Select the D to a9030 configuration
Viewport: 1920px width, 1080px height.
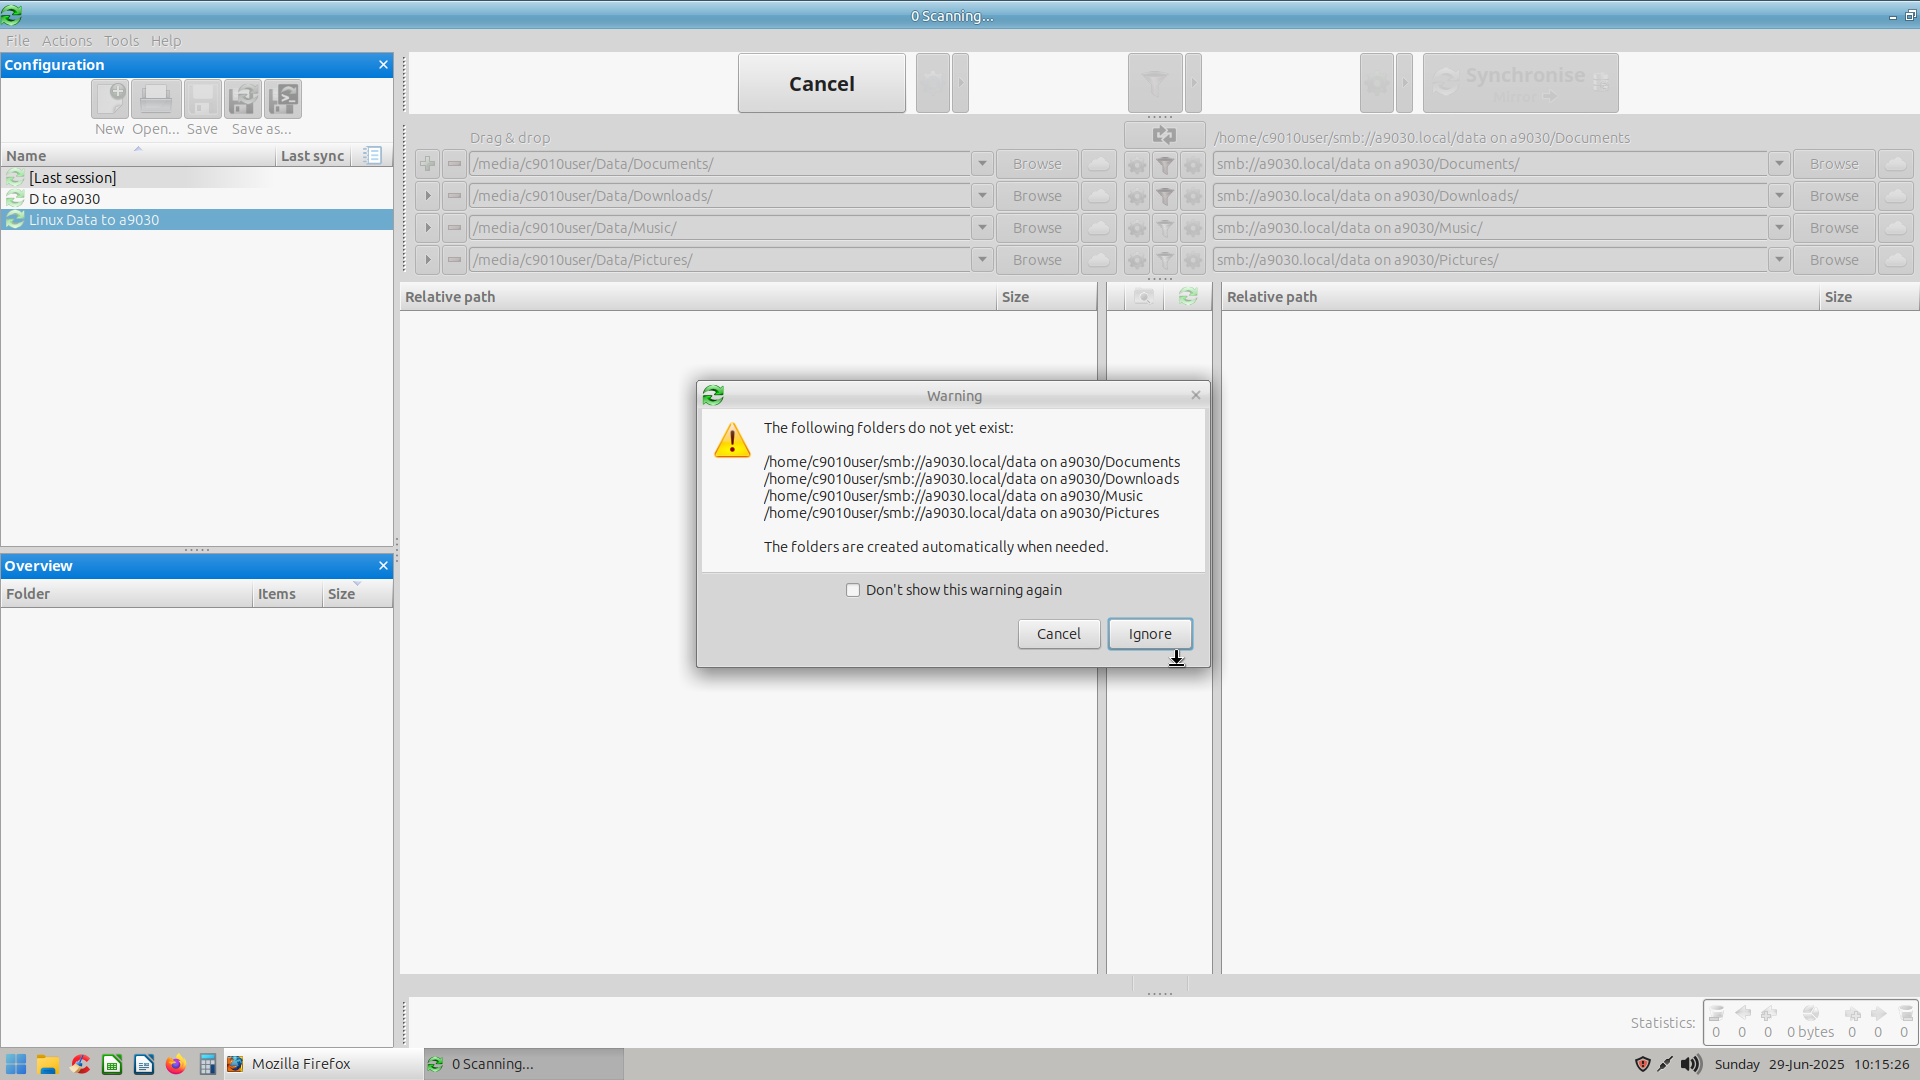tap(197, 199)
